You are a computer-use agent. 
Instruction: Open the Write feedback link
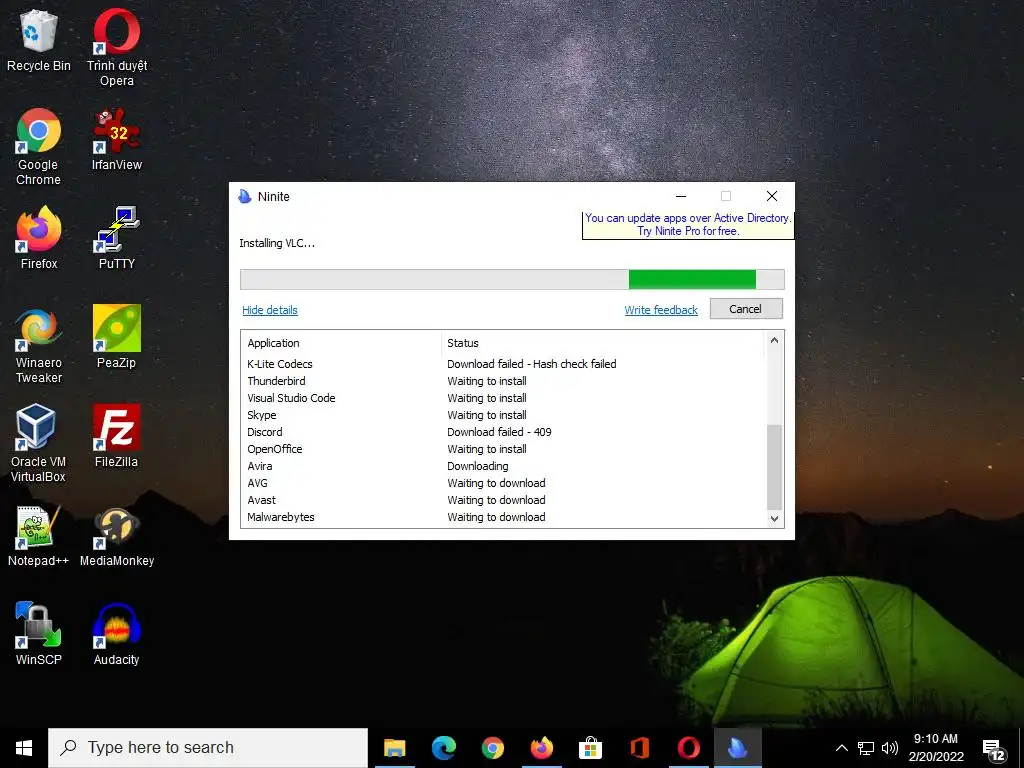point(661,310)
